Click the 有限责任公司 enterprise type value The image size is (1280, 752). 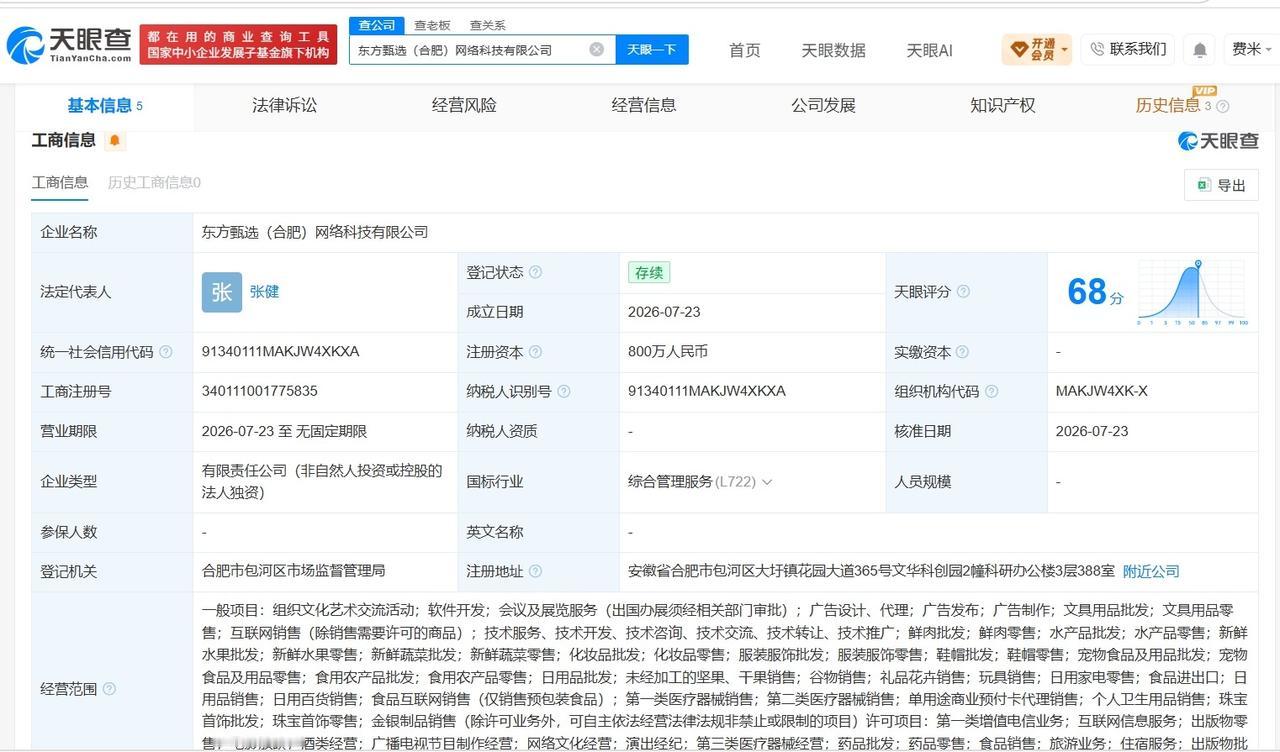321,482
